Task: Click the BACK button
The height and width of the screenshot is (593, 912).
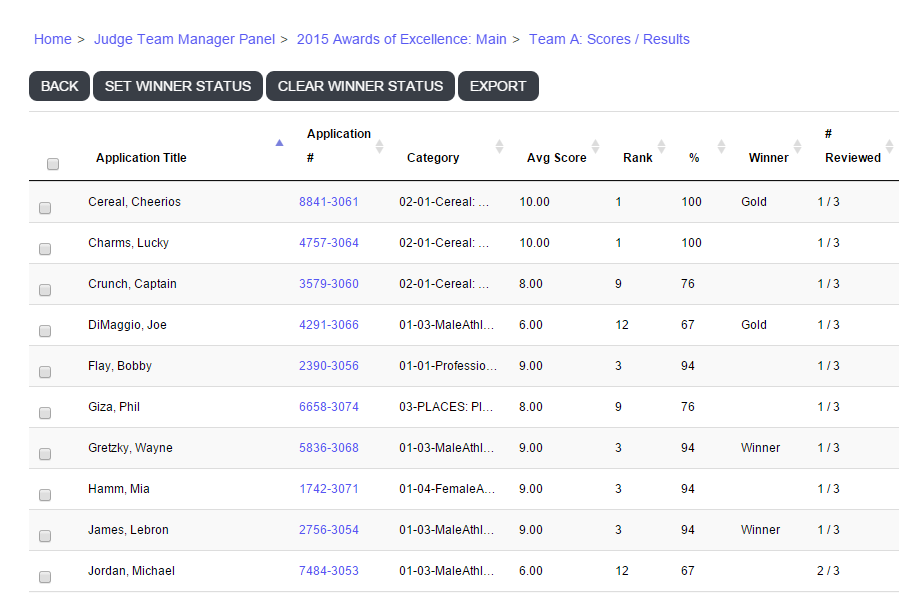Action: point(59,86)
